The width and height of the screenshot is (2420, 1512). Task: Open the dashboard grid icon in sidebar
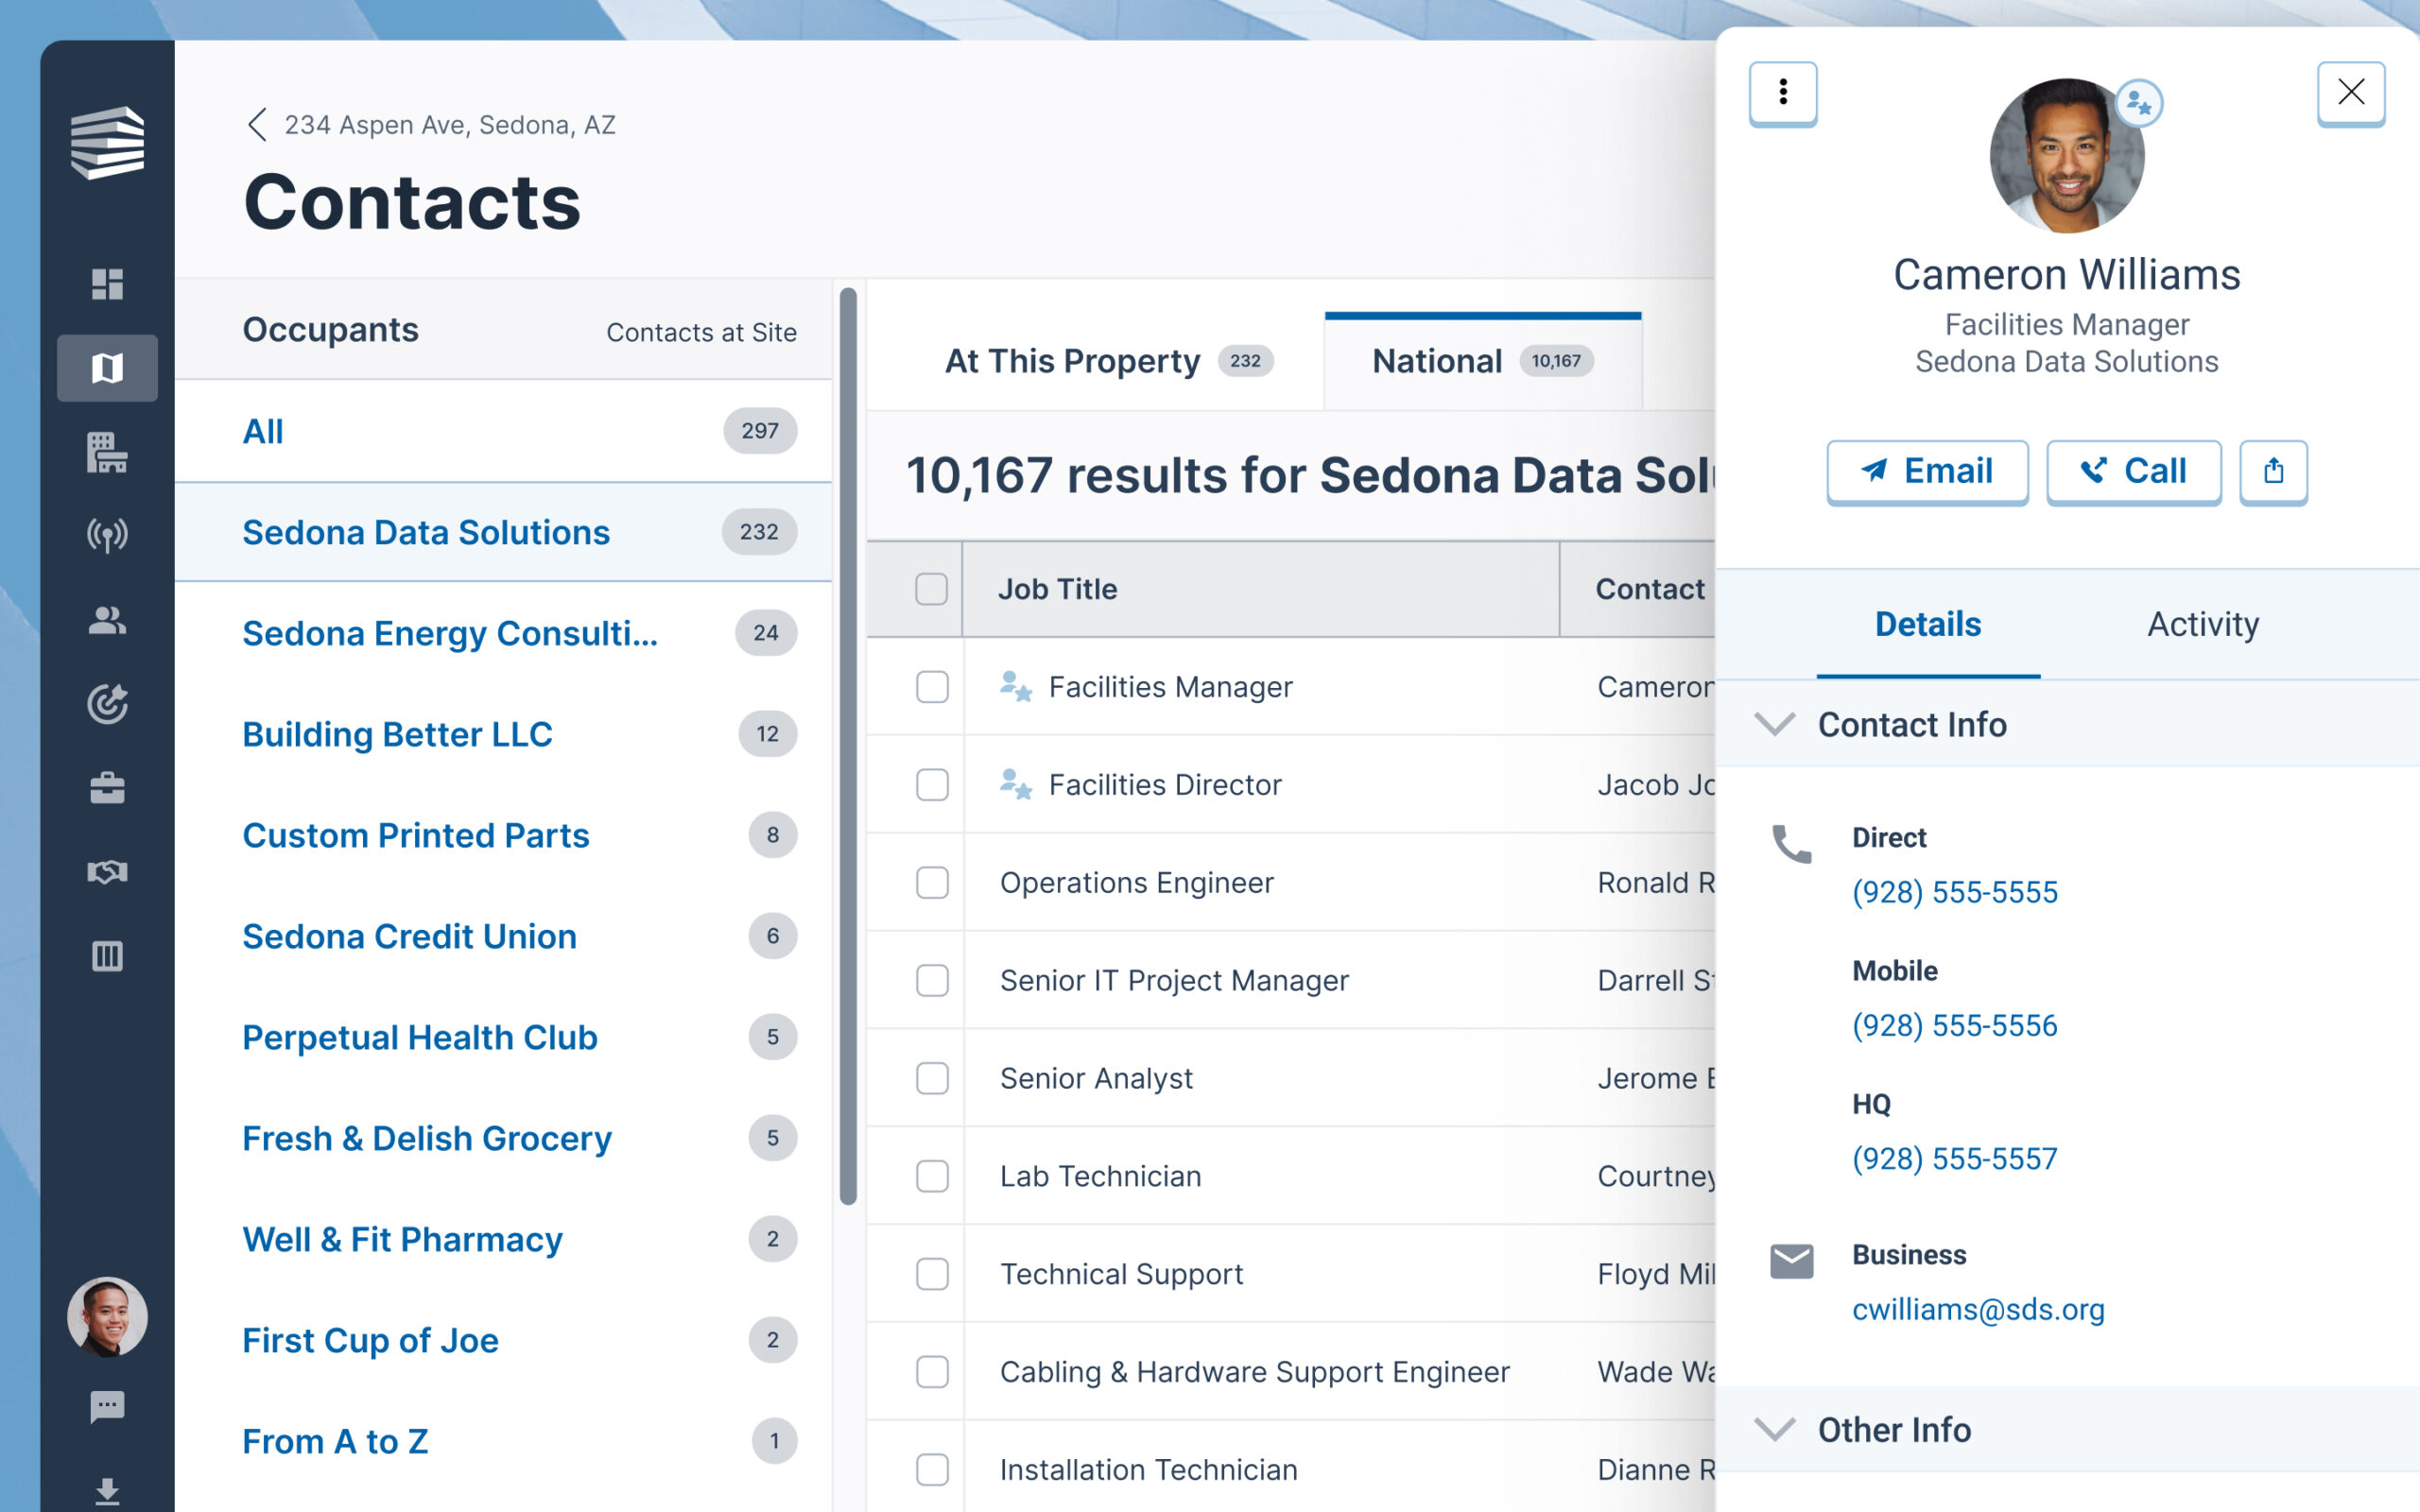107,284
